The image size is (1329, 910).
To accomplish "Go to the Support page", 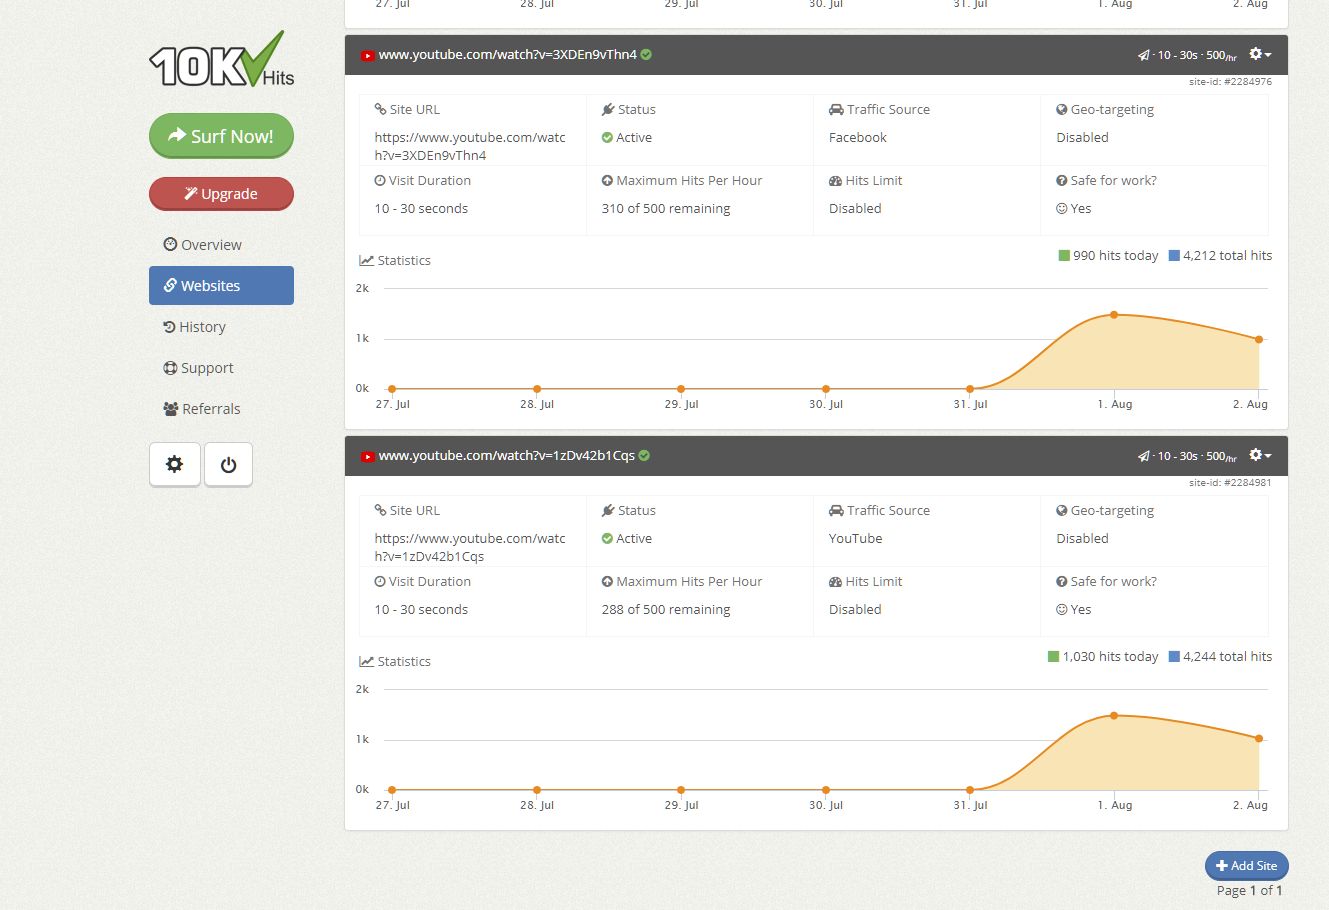I will [x=198, y=368].
